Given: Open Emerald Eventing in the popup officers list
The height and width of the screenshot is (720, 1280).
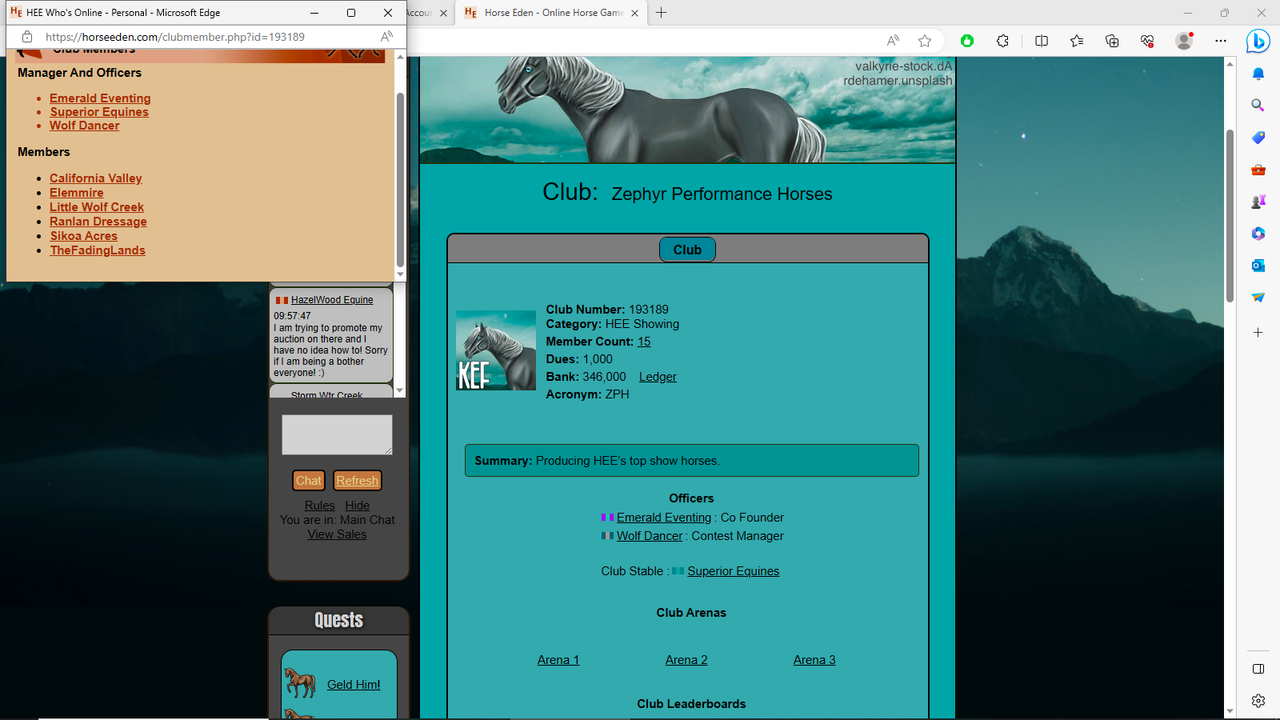Looking at the screenshot, I should tap(100, 98).
